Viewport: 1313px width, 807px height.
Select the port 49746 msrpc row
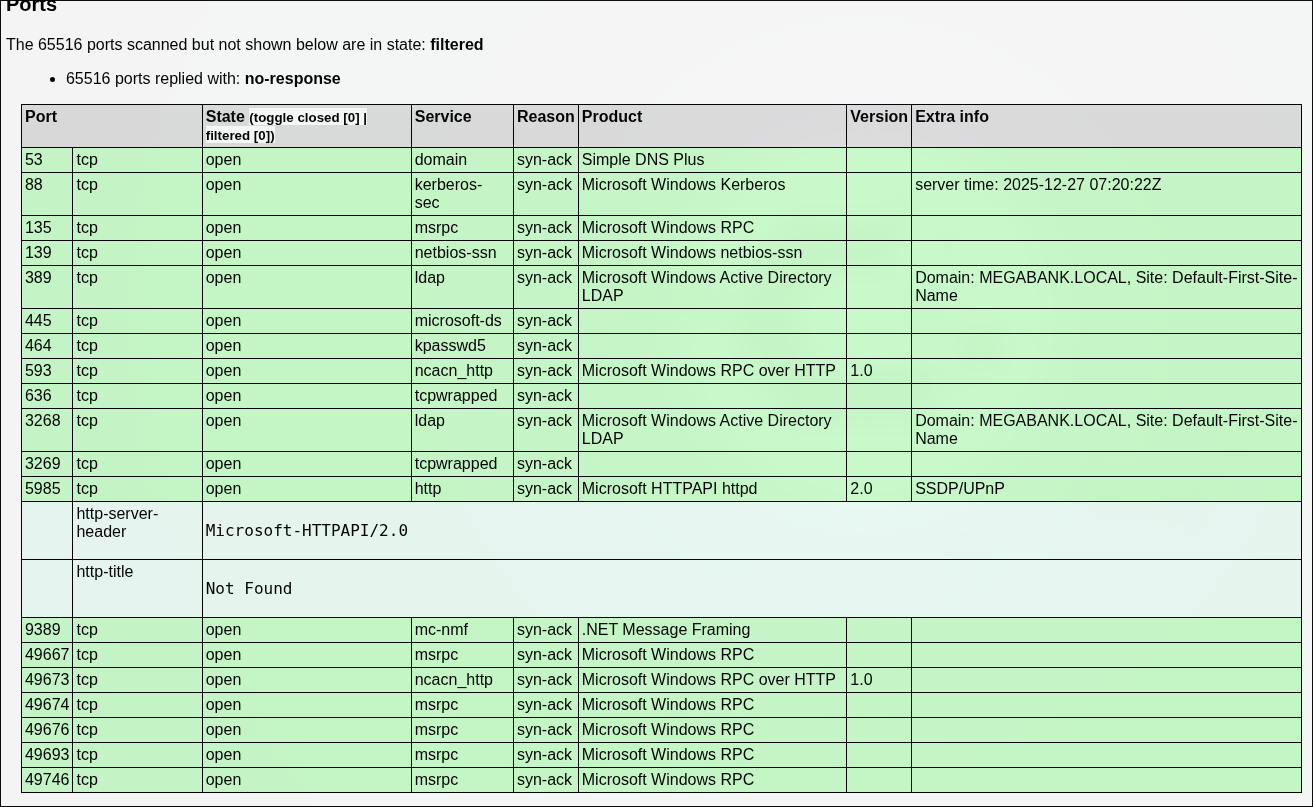pyautogui.click(x=661, y=780)
